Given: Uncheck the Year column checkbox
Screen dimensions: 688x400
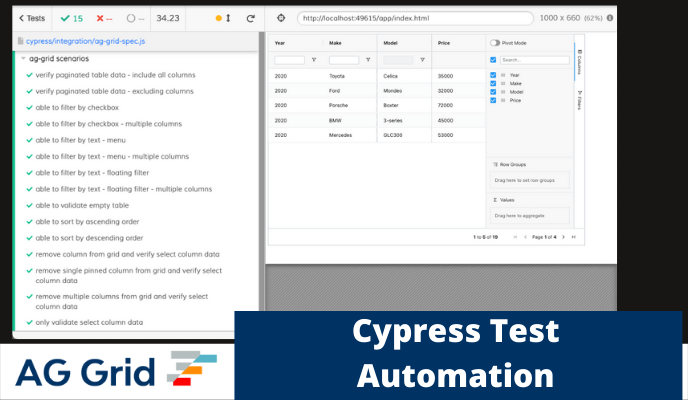Looking at the screenshot, I should (x=493, y=75).
